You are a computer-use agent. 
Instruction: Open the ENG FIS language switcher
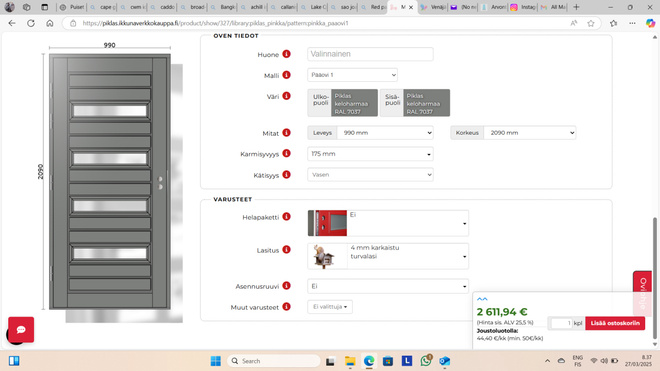(x=578, y=361)
